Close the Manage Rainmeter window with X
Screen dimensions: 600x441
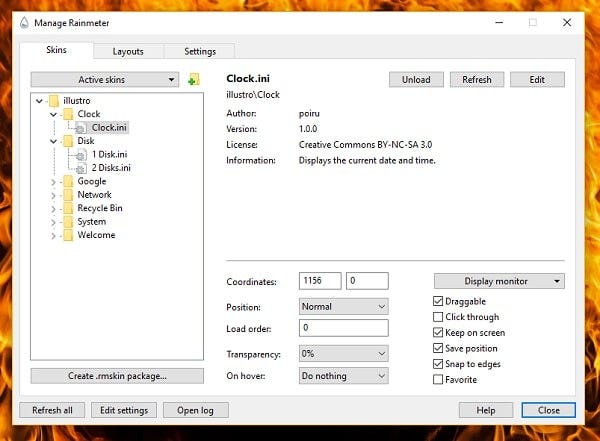click(567, 23)
